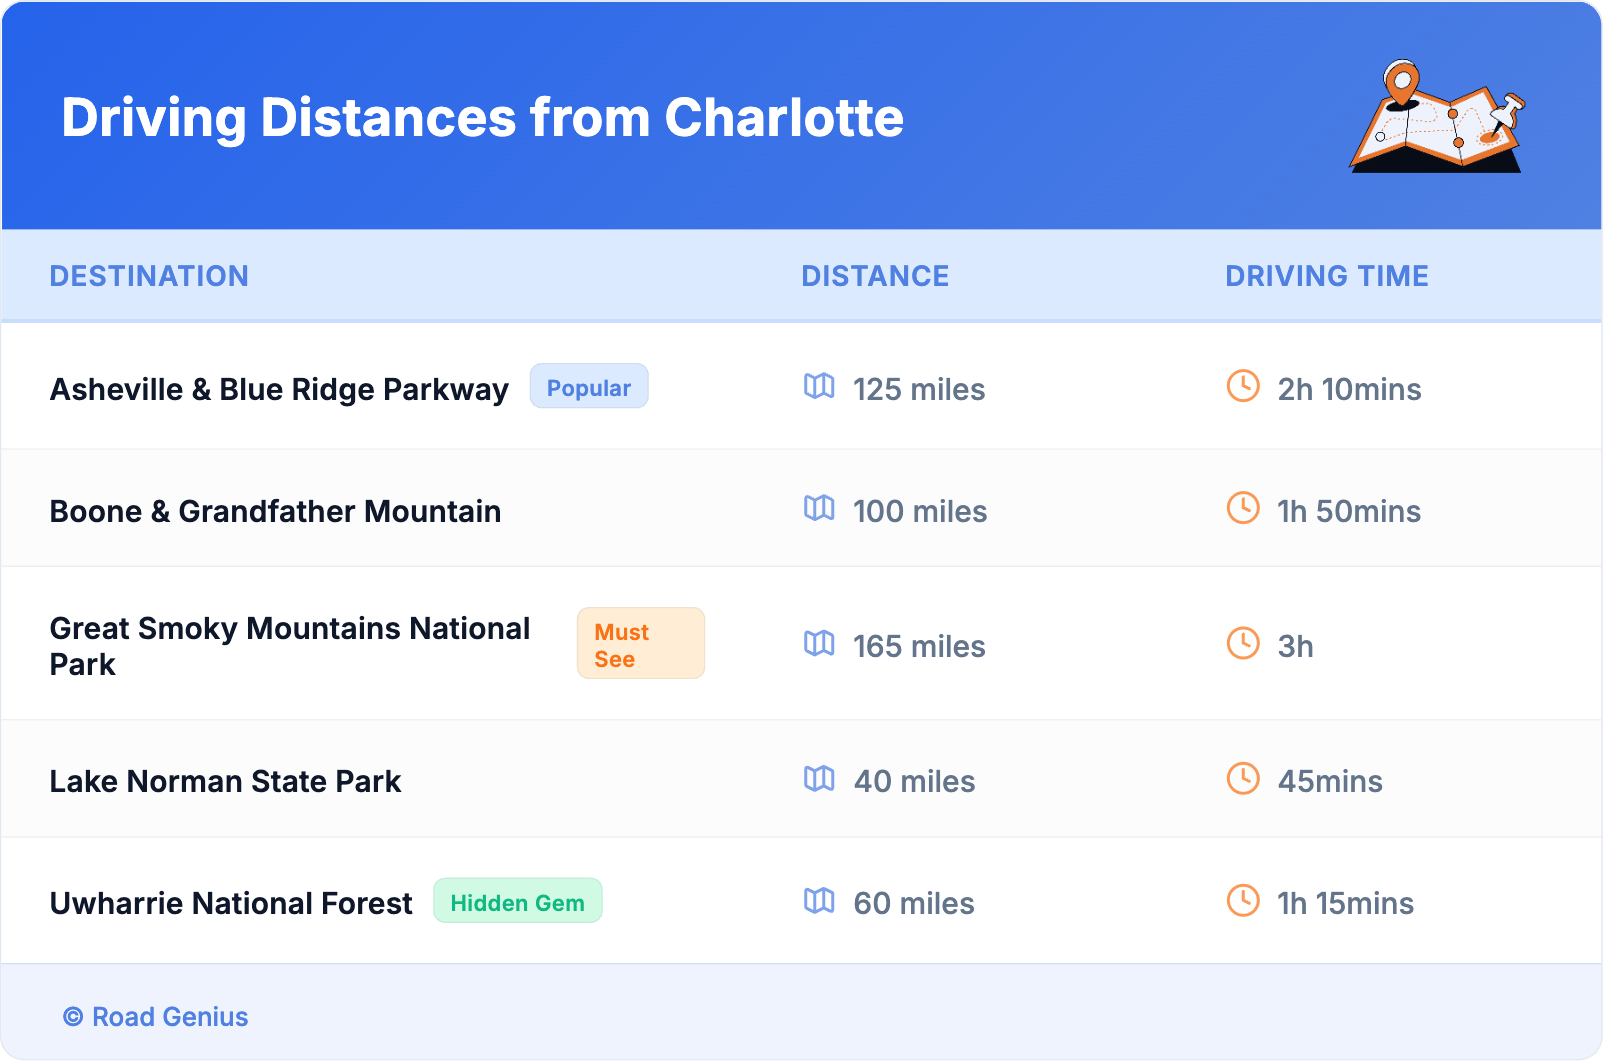Screen dimensions: 1604x1062
Task: Click the DRIVING TIME column header
Action: 1326,276
